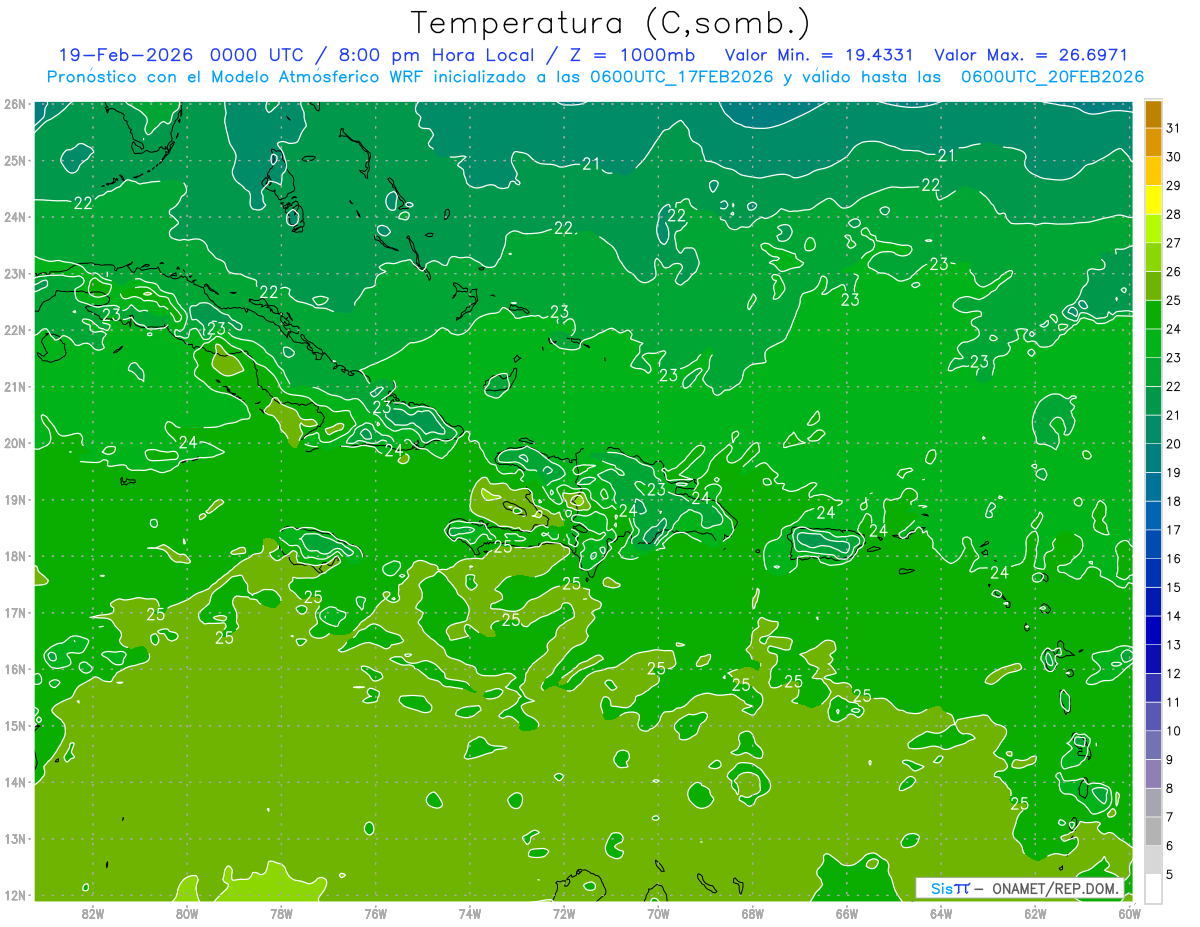Select the gray swatch between 6 and 7
Screen dimensions: 1200x927
[1154, 831]
